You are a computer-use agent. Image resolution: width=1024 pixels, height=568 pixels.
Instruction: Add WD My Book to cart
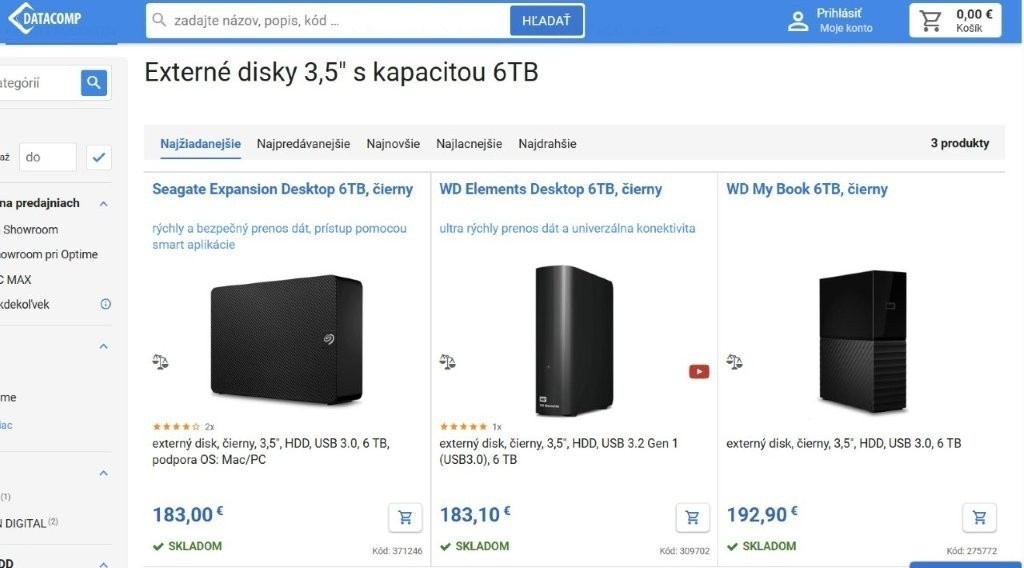[979, 517]
